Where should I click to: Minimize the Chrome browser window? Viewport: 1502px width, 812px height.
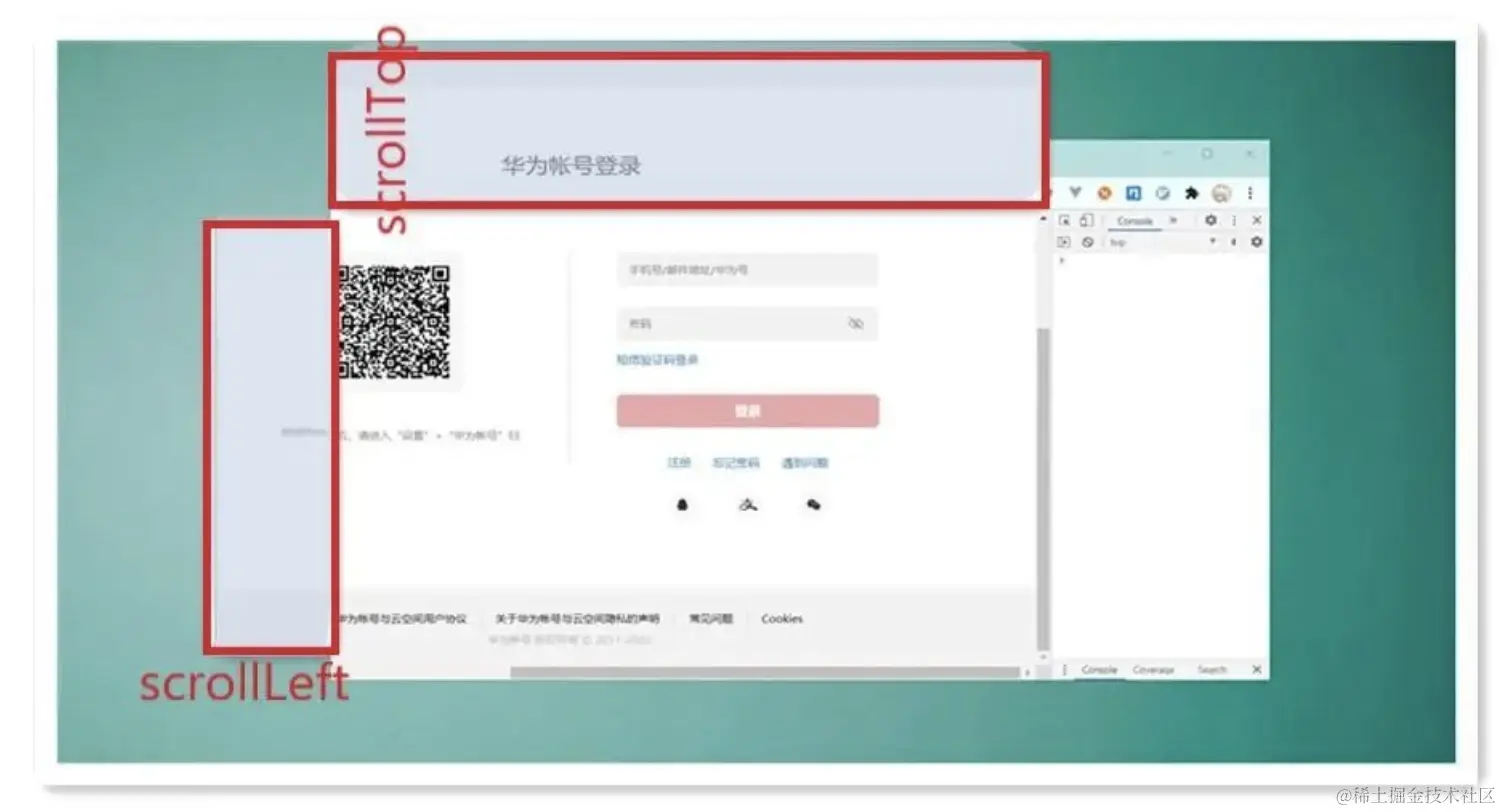point(1166,154)
